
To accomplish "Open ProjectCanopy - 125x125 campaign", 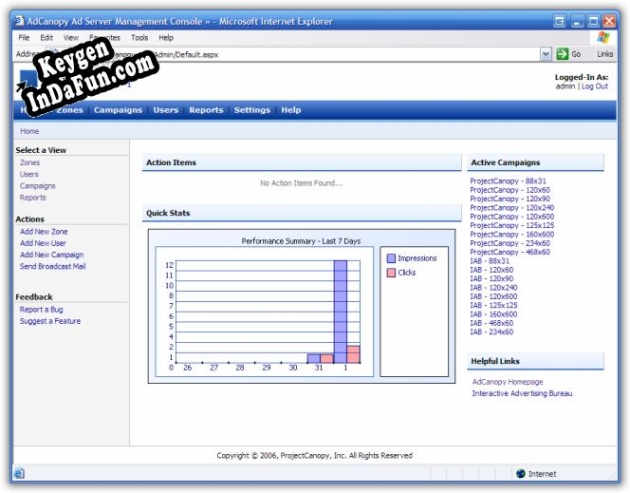I will (512, 225).
